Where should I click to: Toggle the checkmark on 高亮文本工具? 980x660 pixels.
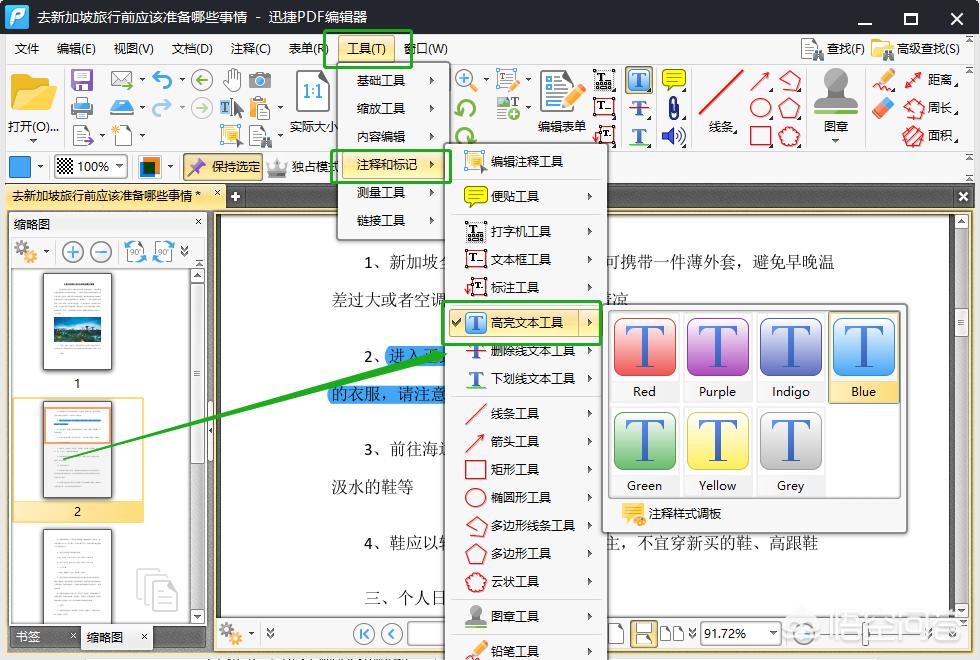(x=457, y=323)
